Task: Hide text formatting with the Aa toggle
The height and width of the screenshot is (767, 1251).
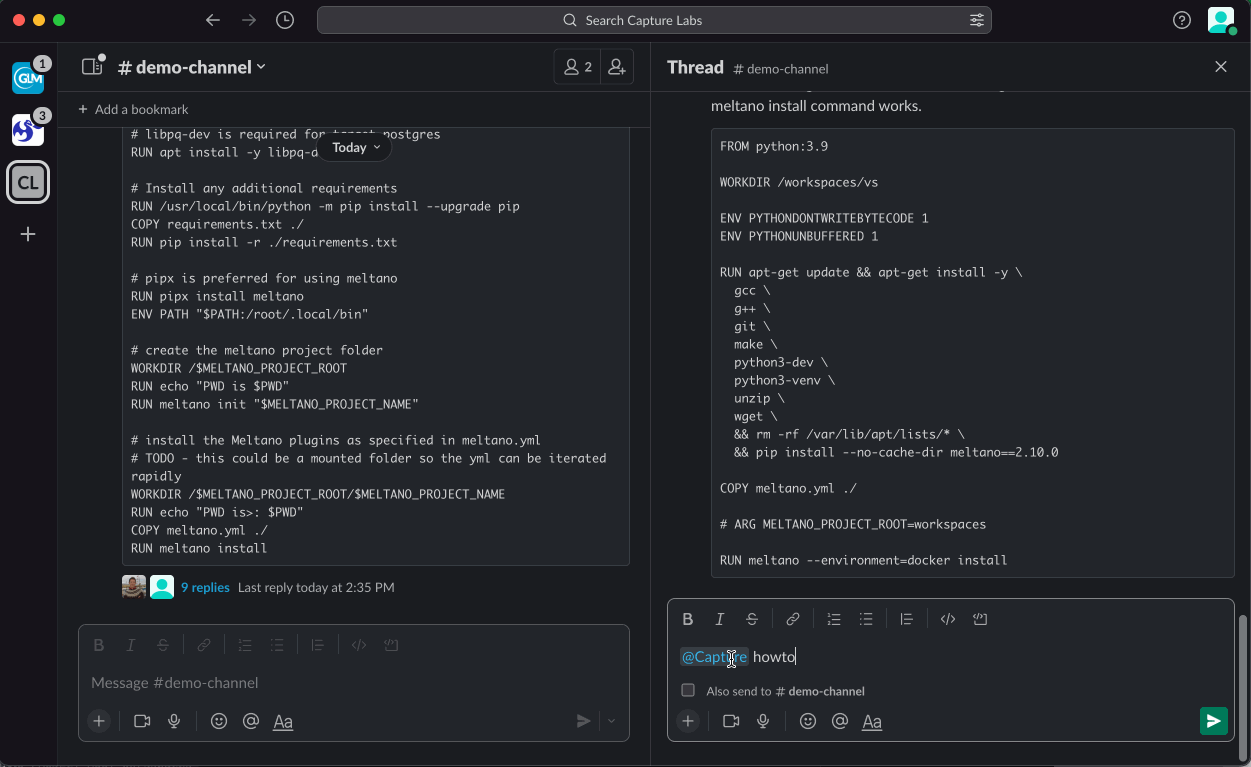Action: point(871,721)
